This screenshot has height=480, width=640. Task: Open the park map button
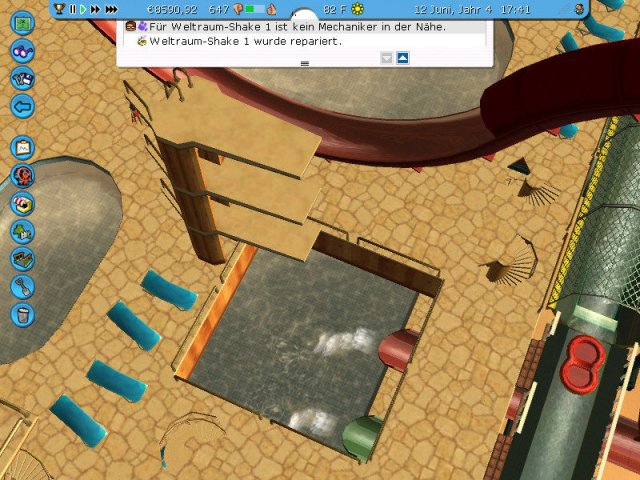pyautogui.click(x=22, y=22)
